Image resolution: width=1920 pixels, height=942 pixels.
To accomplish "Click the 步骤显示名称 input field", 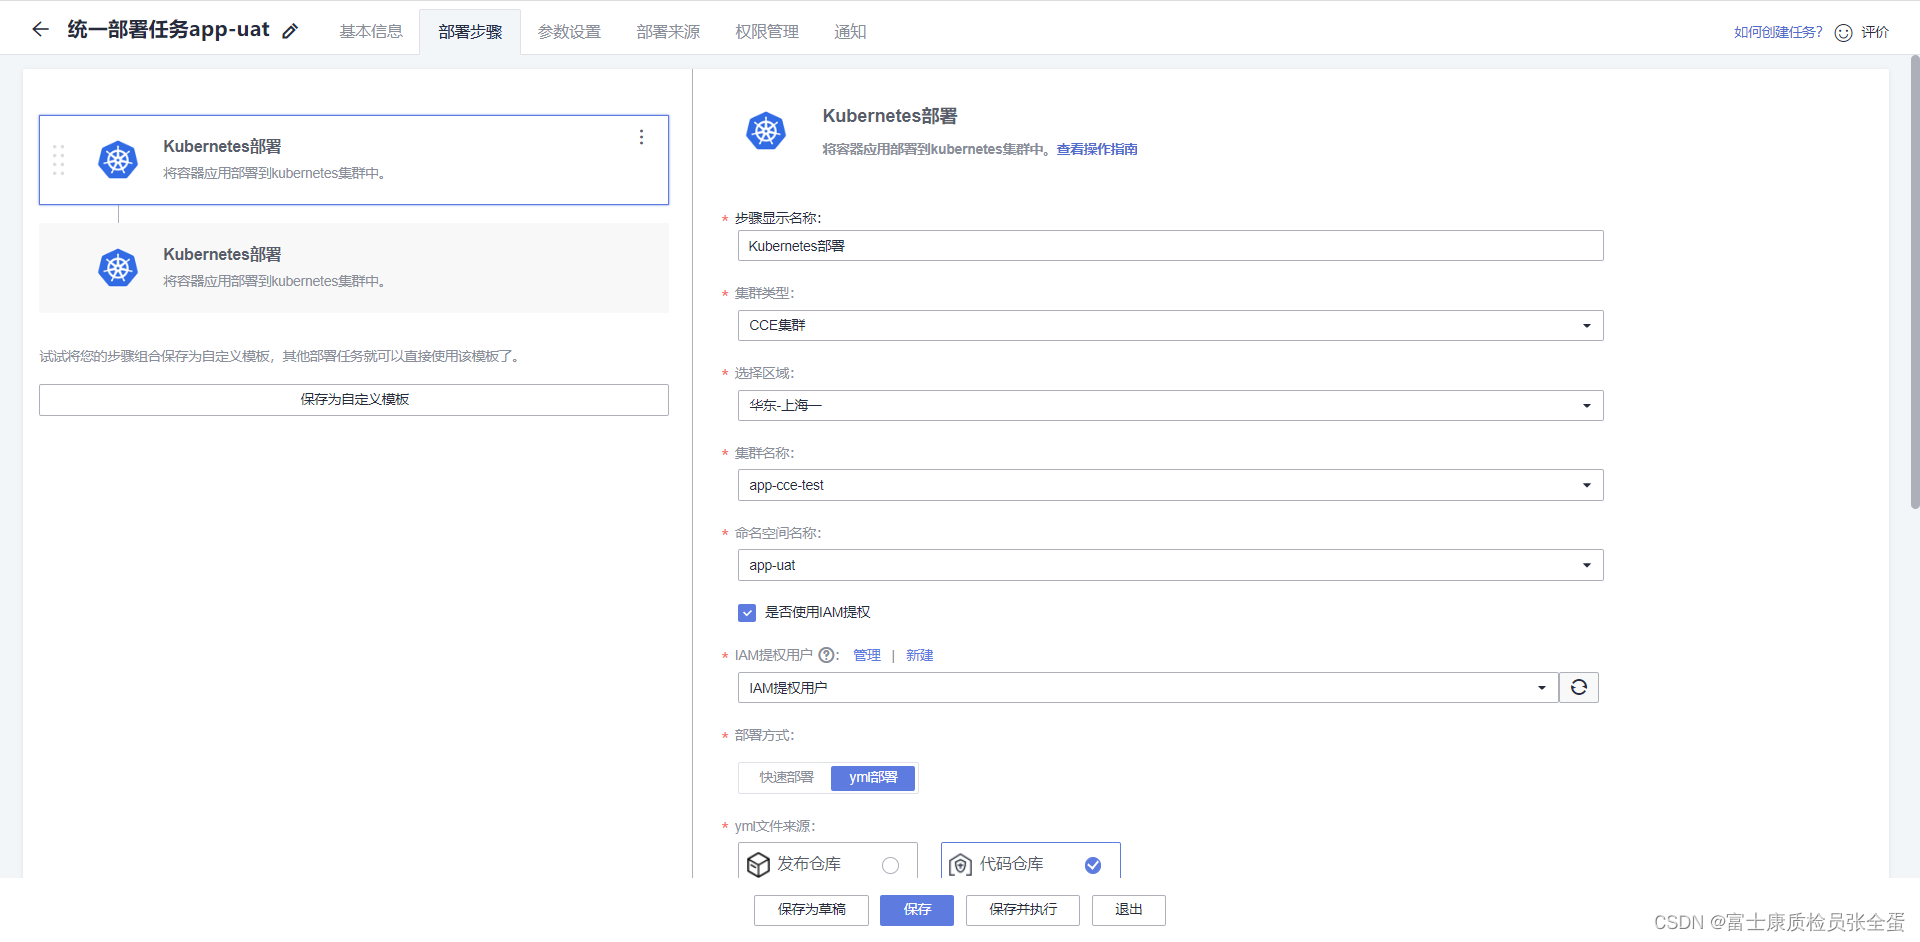I will click(x=1170, y=246).
